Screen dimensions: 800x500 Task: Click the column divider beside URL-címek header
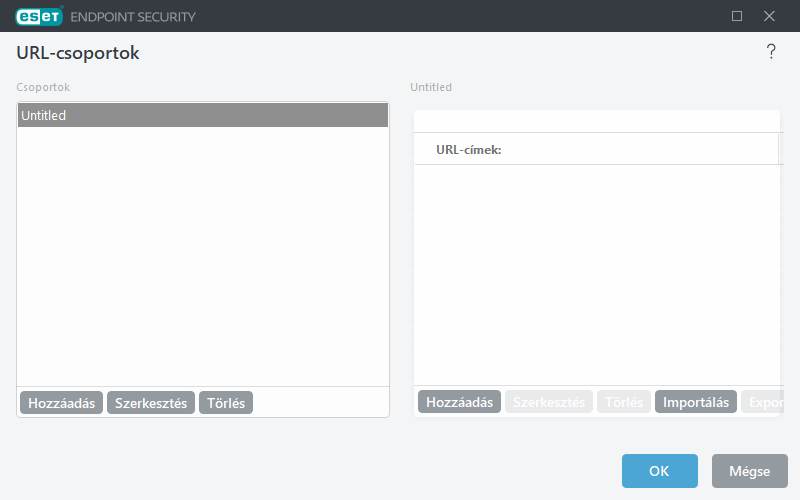[778, 150]
